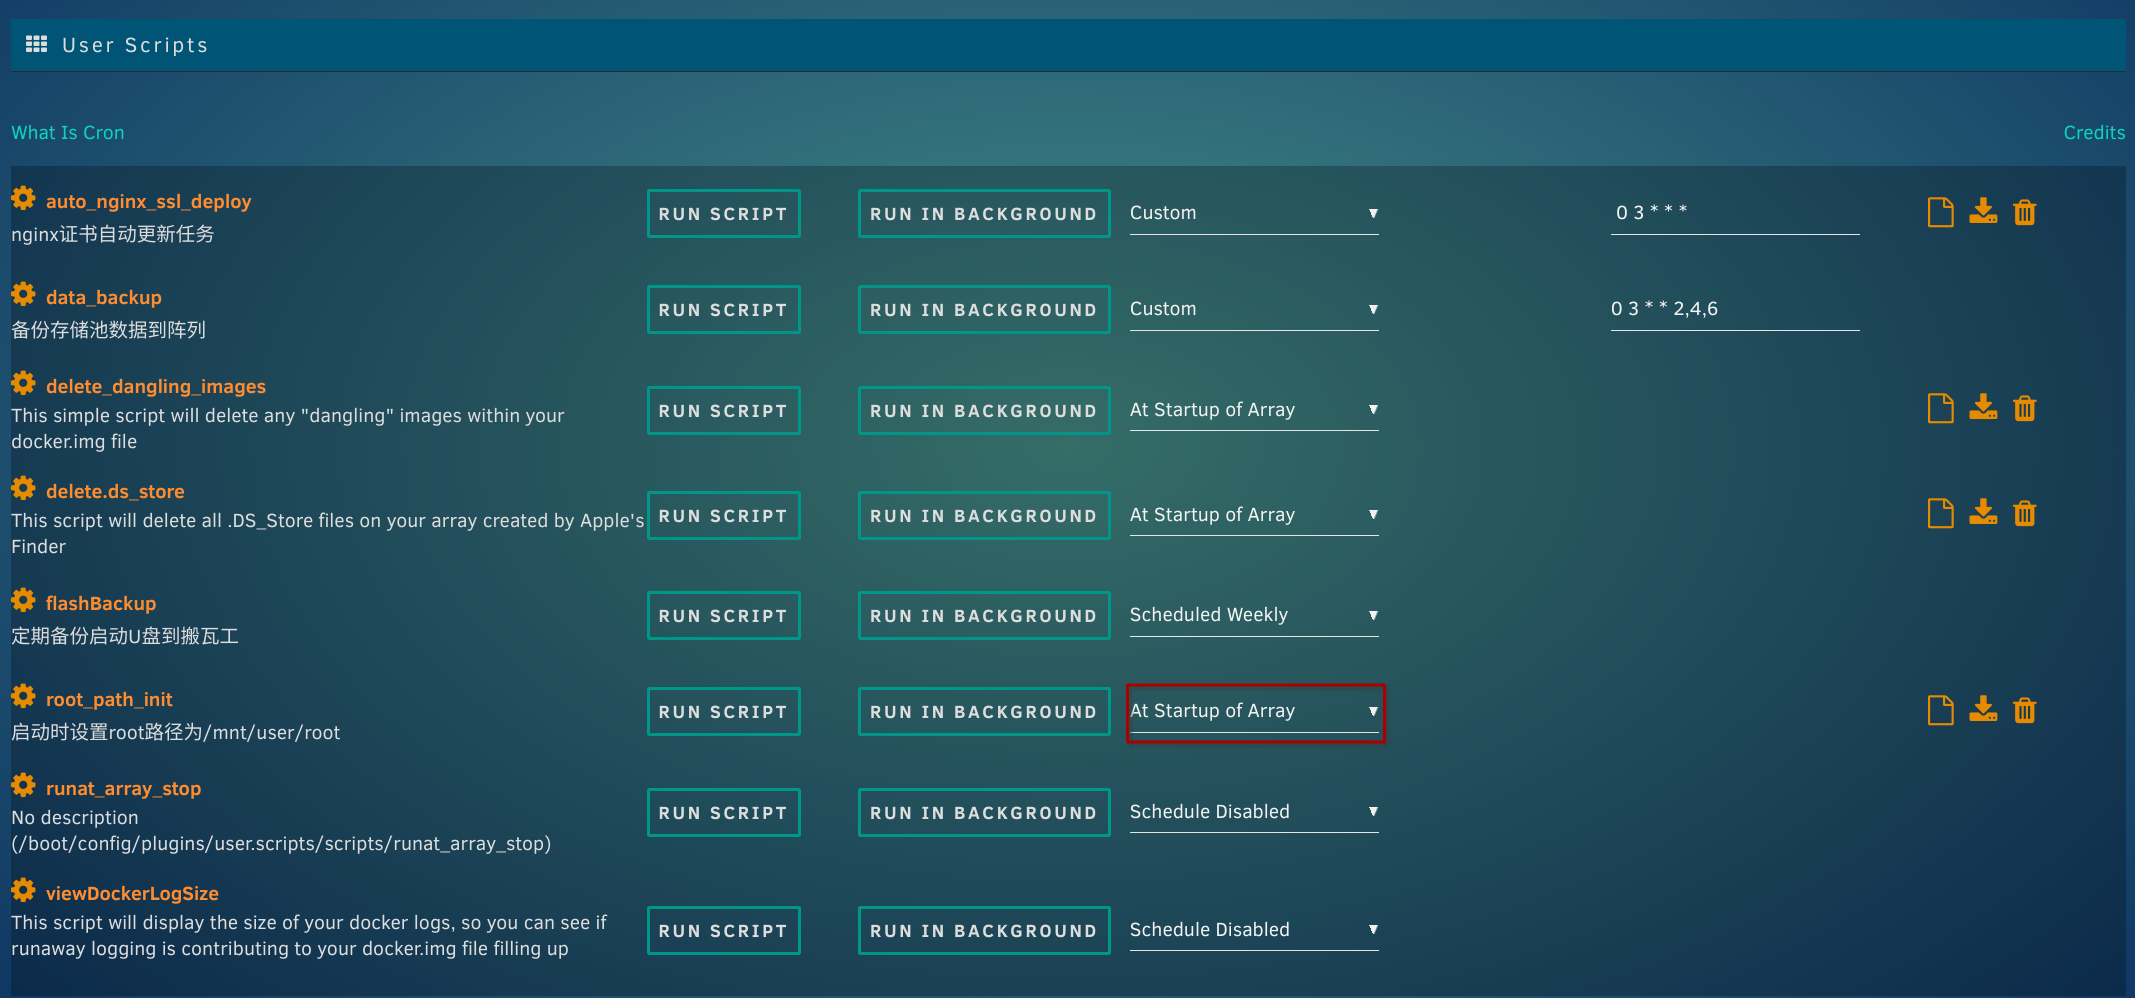Screen dimensions: 2135x998
Task: Click the trash icon in root_path_init row
Action: tap(2025, 711)
